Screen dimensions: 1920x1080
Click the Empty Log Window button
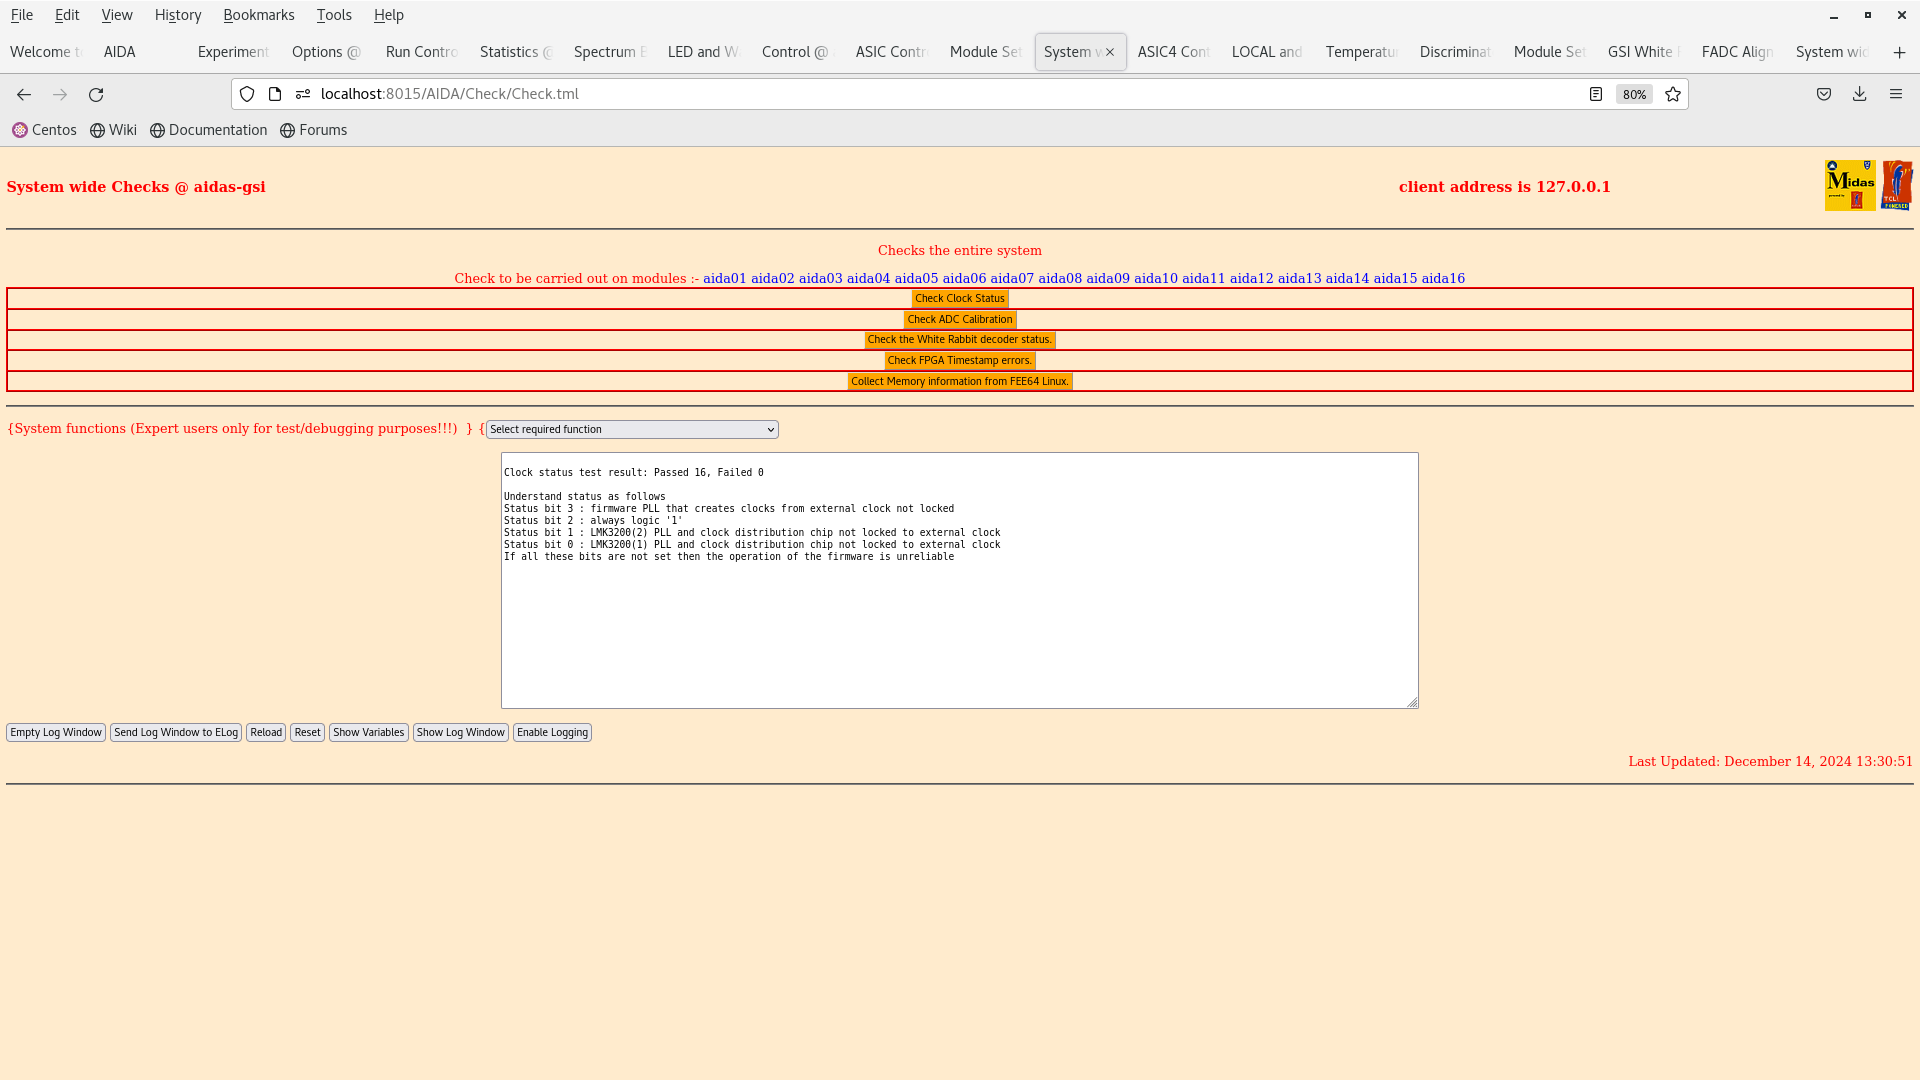point(55,732)
